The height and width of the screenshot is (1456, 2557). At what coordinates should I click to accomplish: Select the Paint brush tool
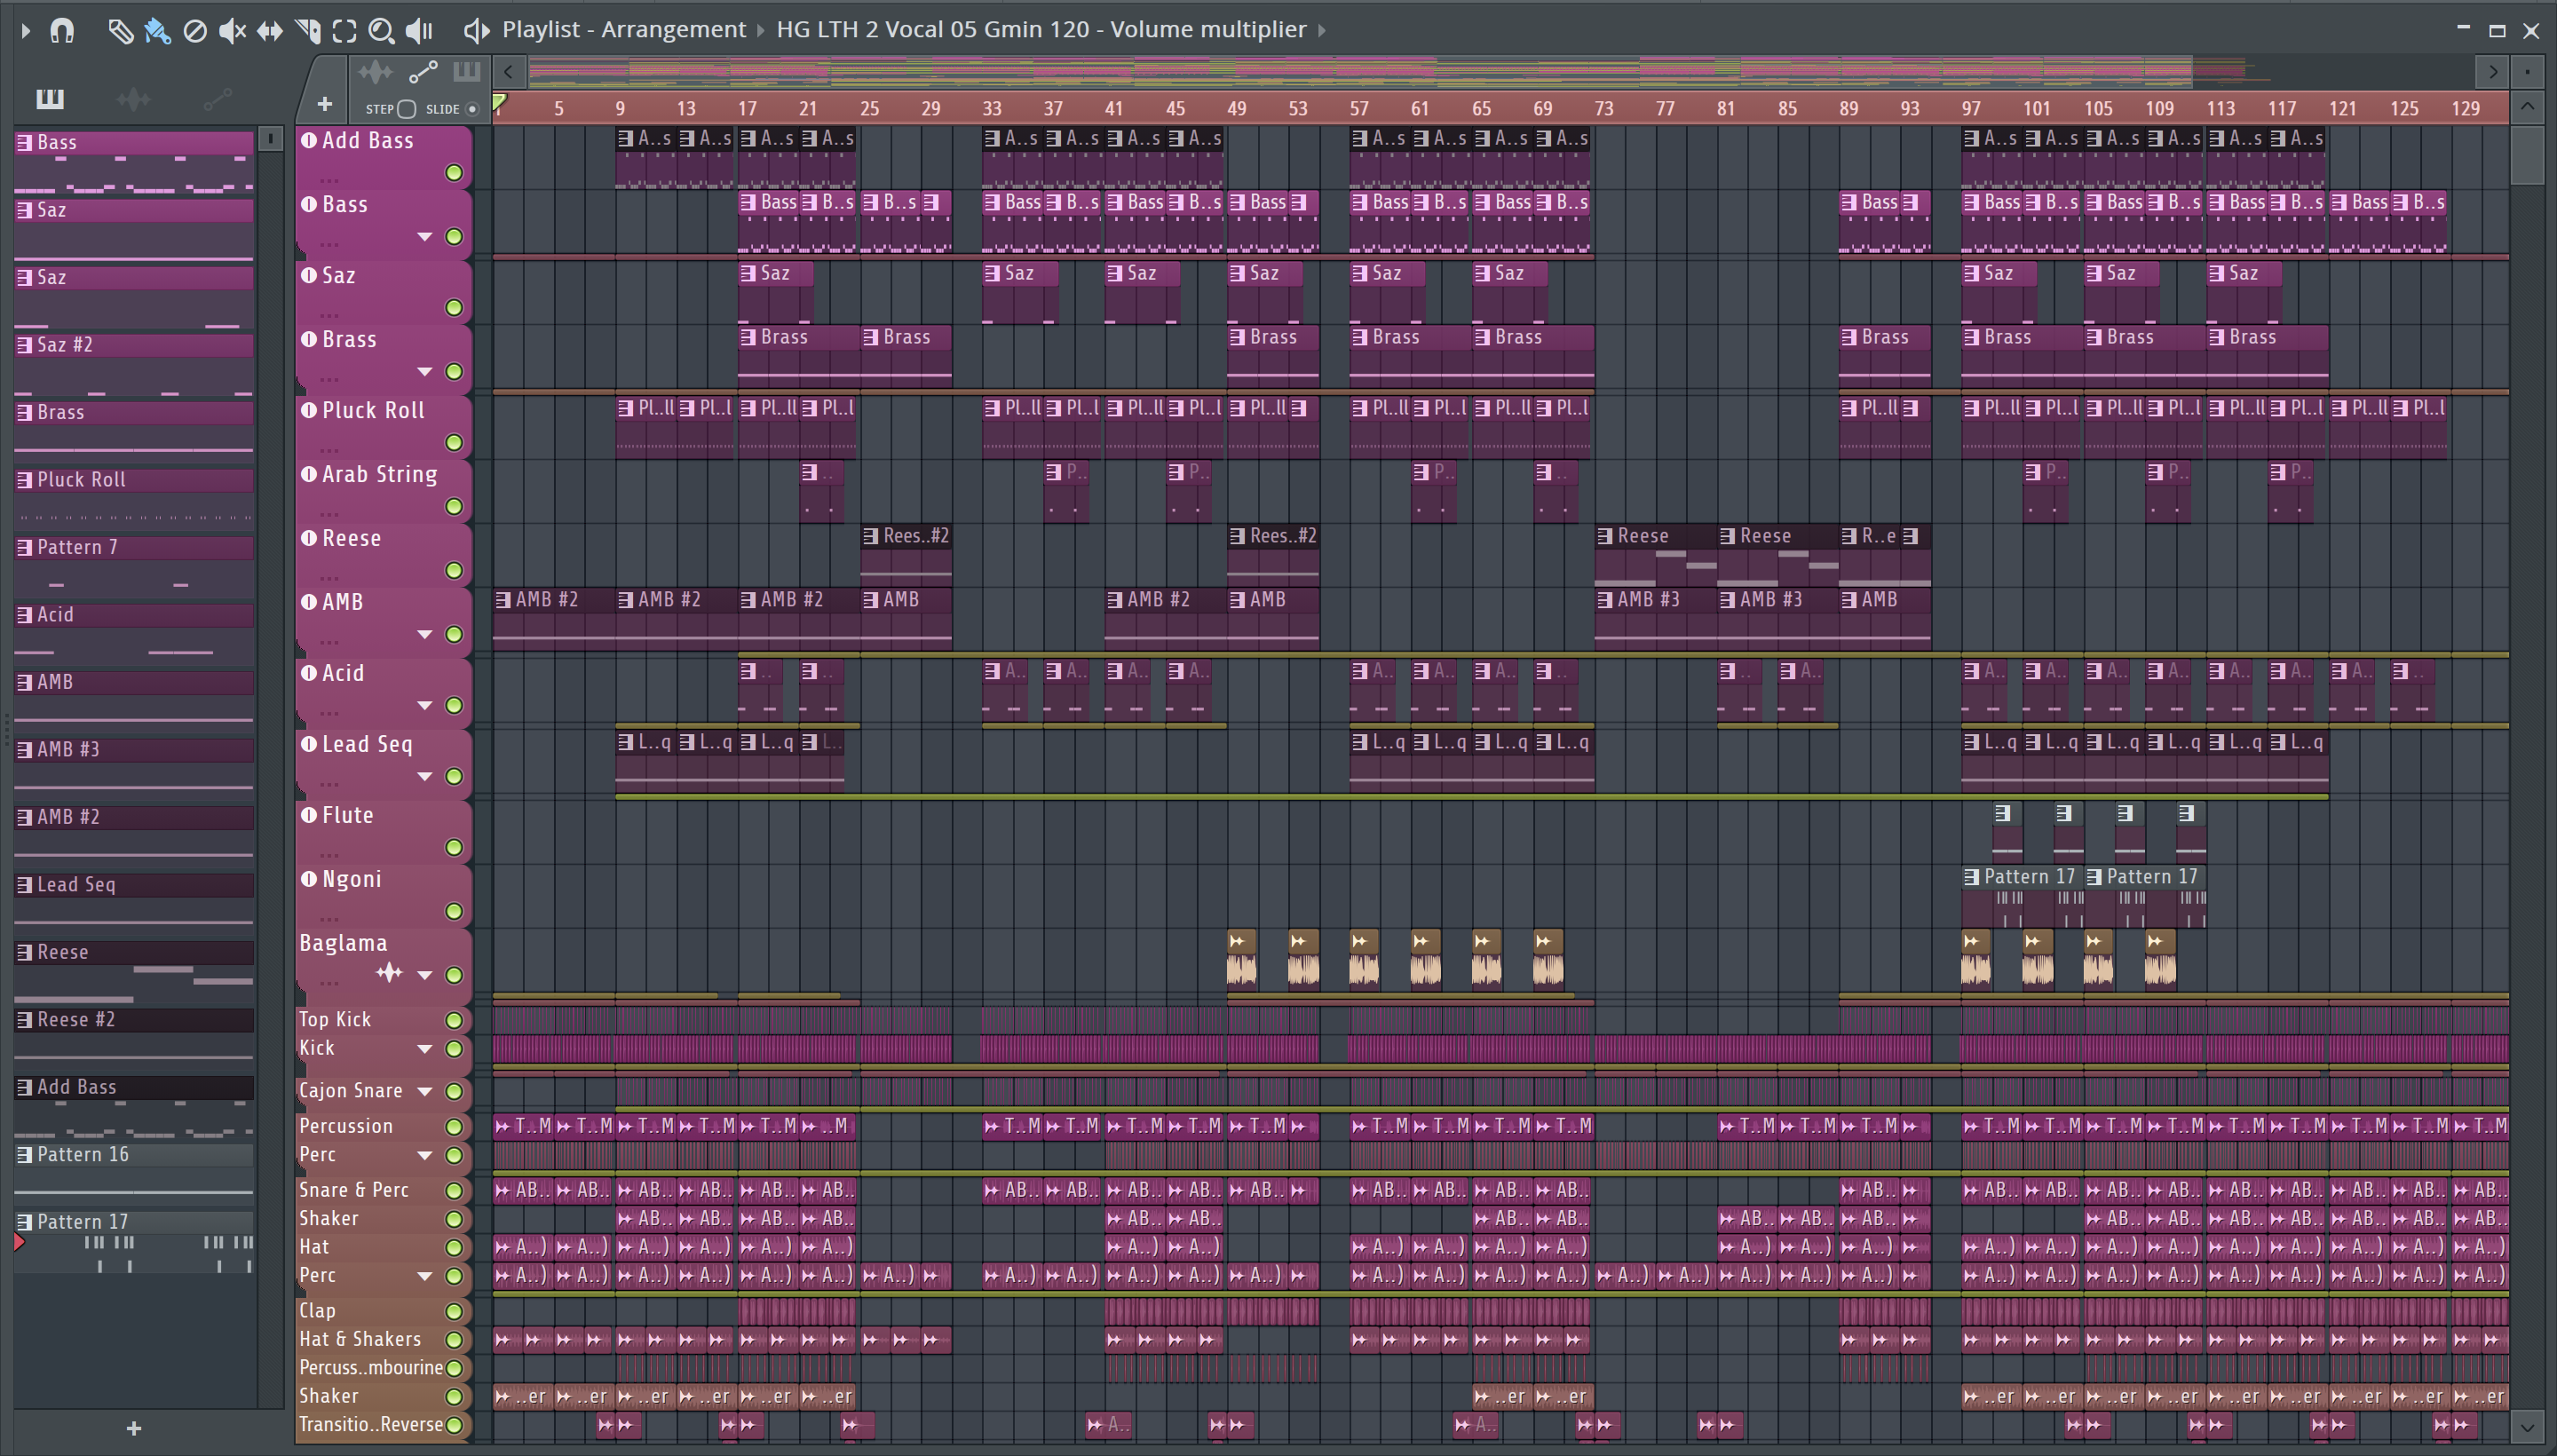click(x=157, y=30)
